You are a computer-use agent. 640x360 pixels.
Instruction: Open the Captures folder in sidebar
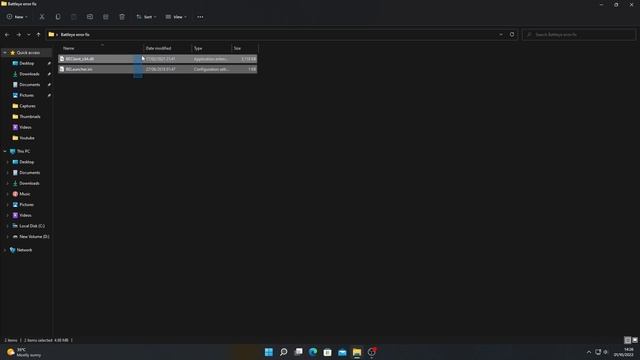click(27, 106)
